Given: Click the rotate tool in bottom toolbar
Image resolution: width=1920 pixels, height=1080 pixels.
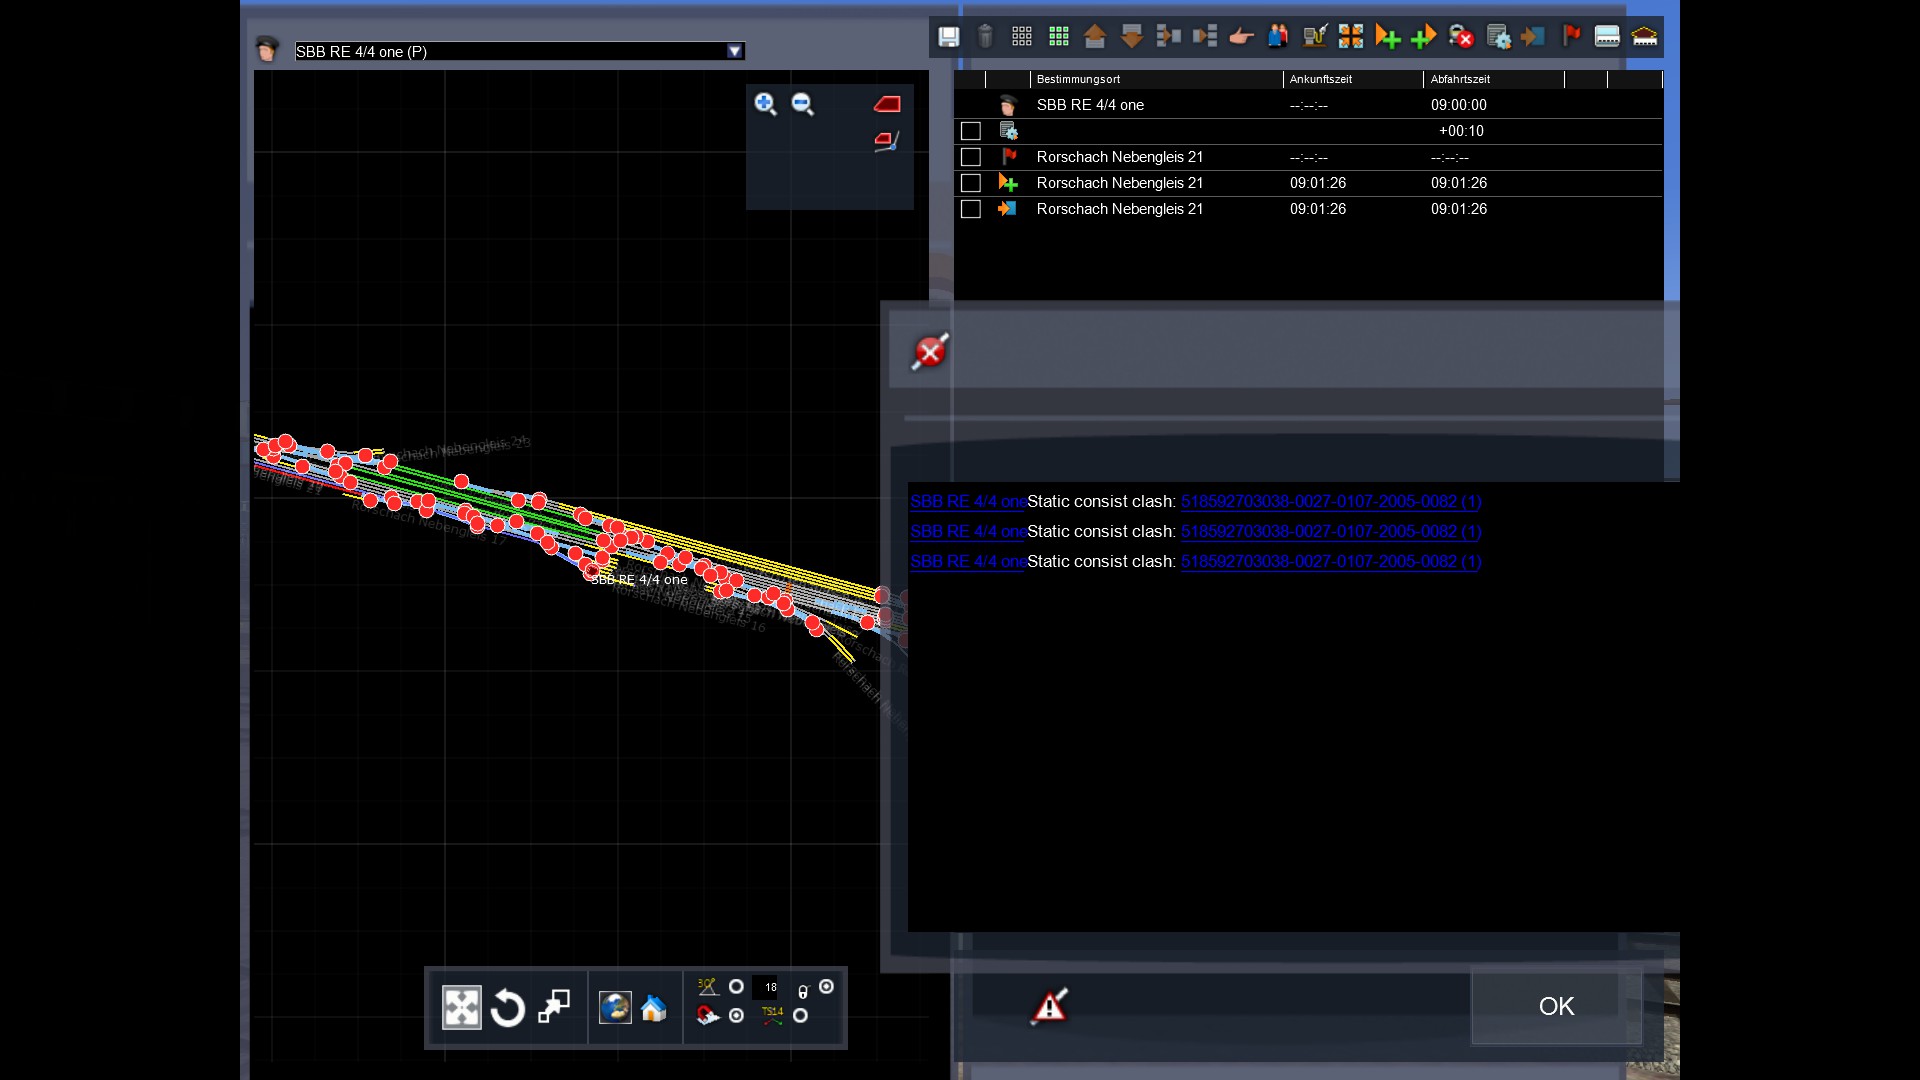Looking at the screenshot, I should 508,1008.
